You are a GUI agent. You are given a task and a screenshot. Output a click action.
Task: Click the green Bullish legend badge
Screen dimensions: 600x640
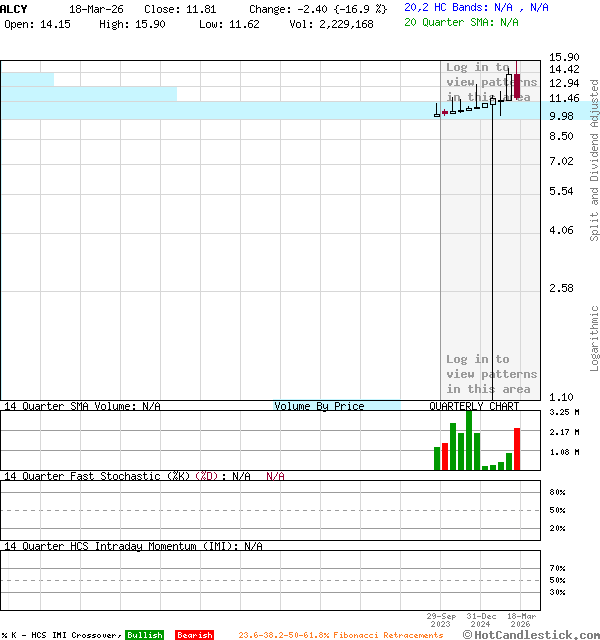[x=144, y=635]
